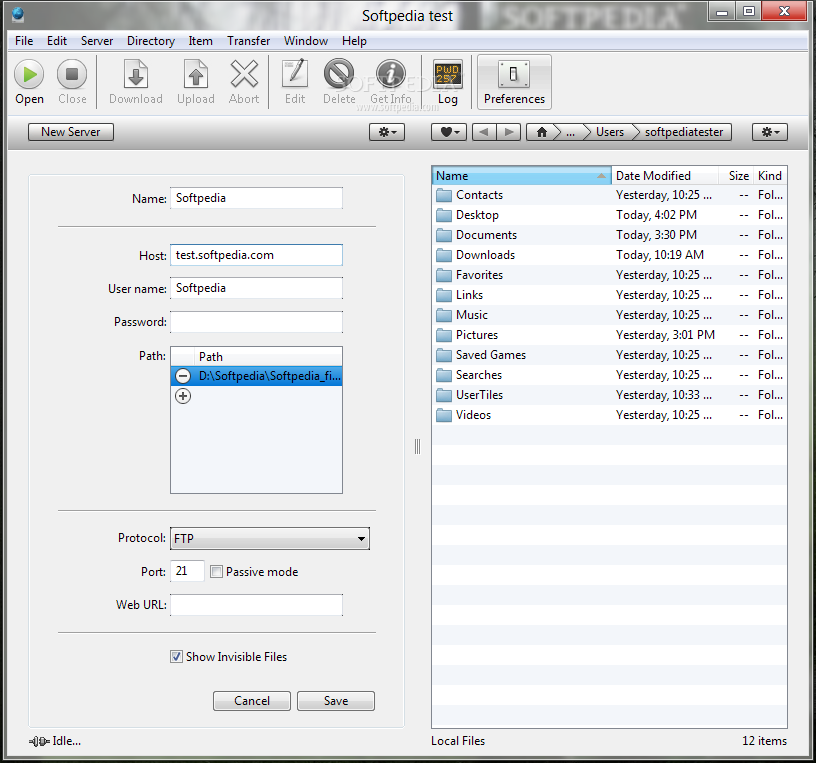
Task: Click the Web URL input field
Action: (x=256, y=605)
